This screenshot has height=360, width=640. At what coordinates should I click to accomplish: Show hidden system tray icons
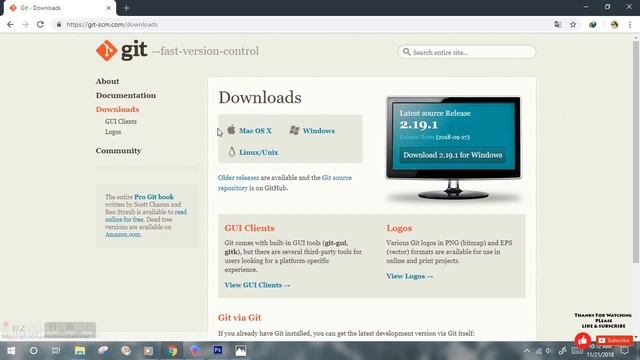click(x=527, y=351)
